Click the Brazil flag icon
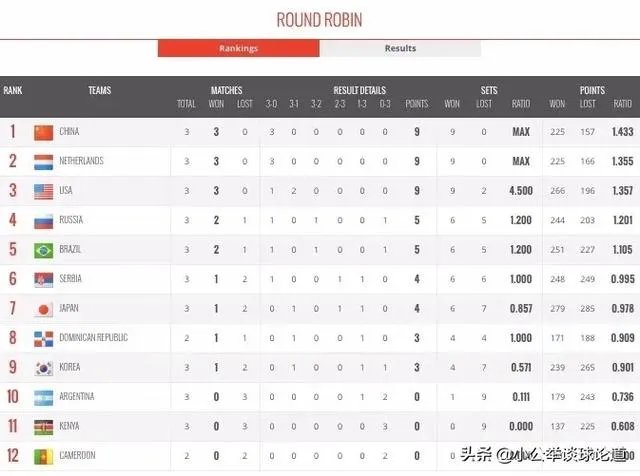This screenshot has height=476, width=640. coord(43,249)
